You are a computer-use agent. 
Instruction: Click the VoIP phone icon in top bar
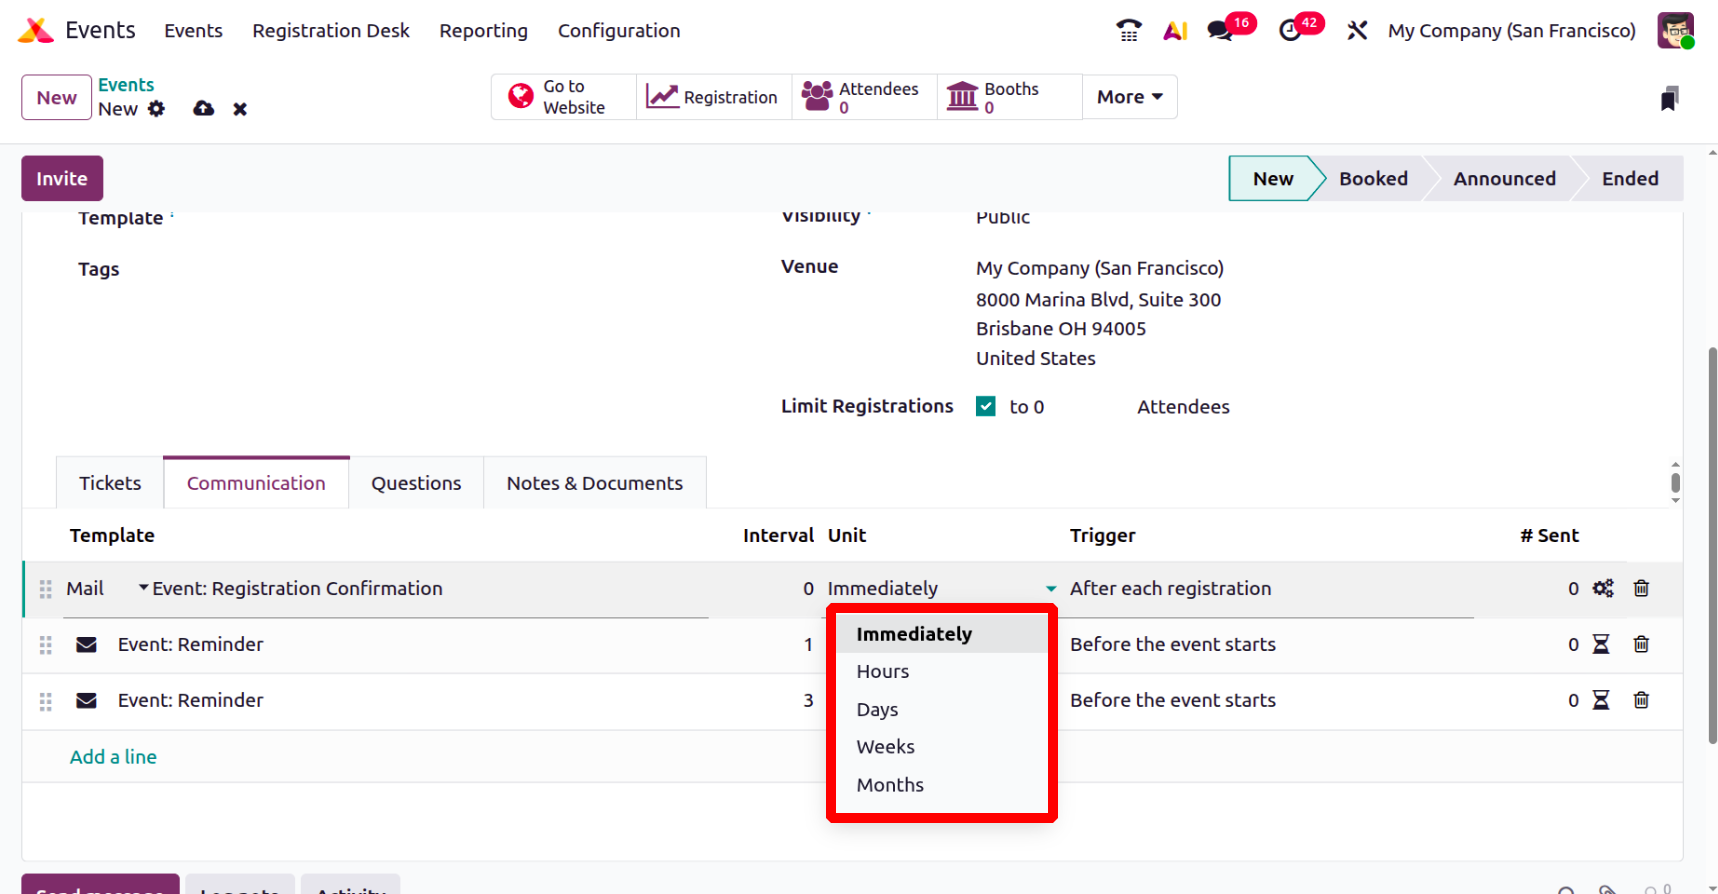point(1128,31)
